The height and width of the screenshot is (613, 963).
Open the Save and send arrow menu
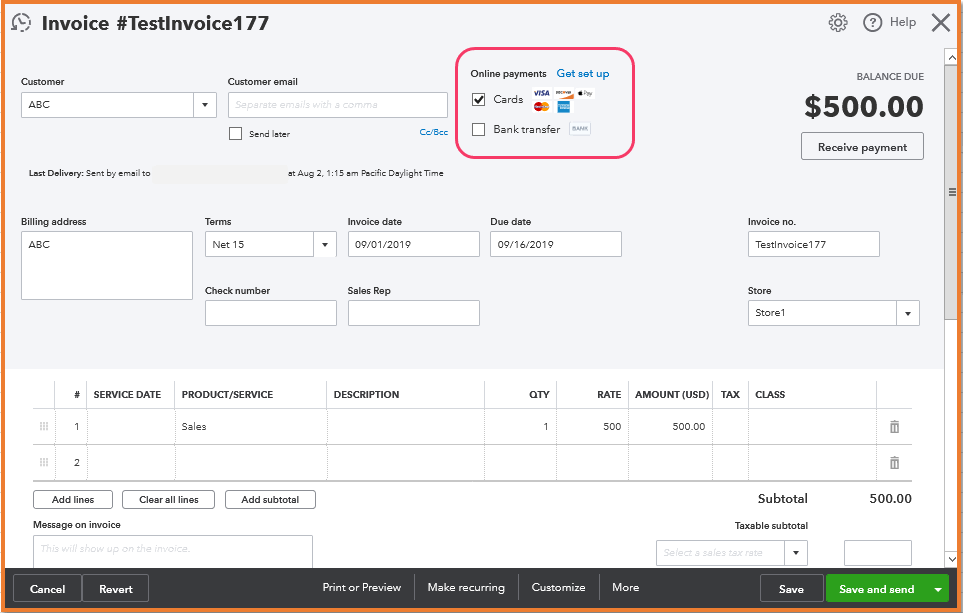point(938,590)
